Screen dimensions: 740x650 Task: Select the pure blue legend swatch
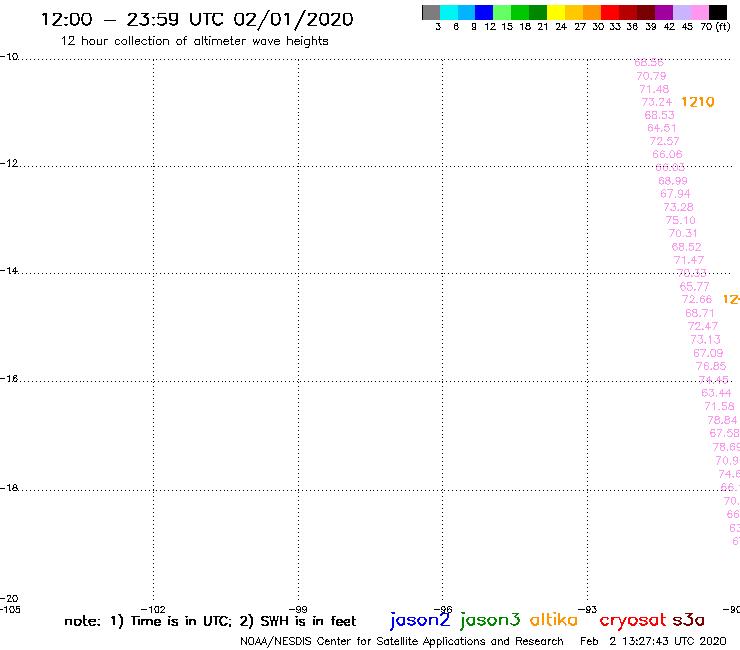(484, 12)
